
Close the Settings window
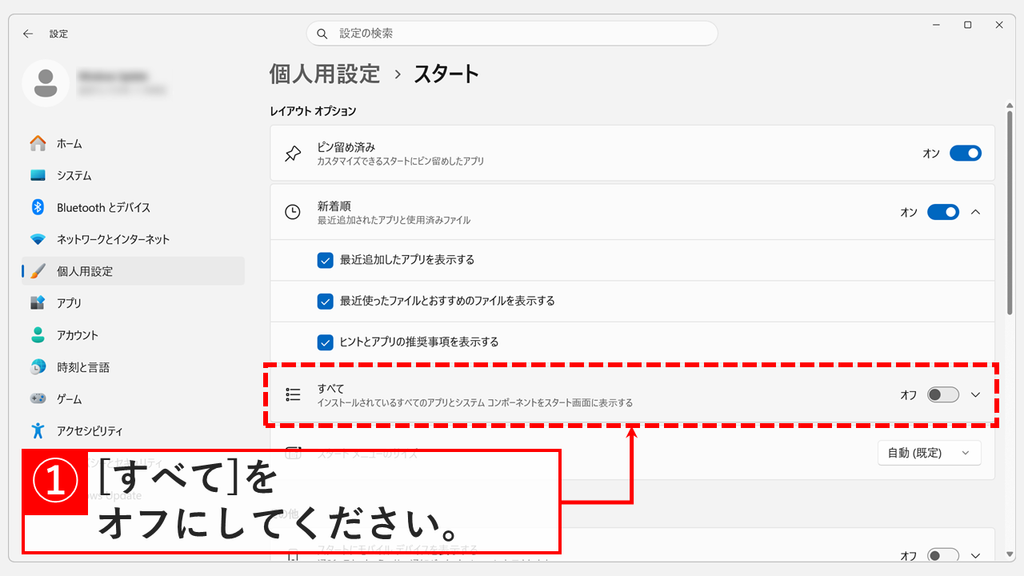[x=999, y=25]
